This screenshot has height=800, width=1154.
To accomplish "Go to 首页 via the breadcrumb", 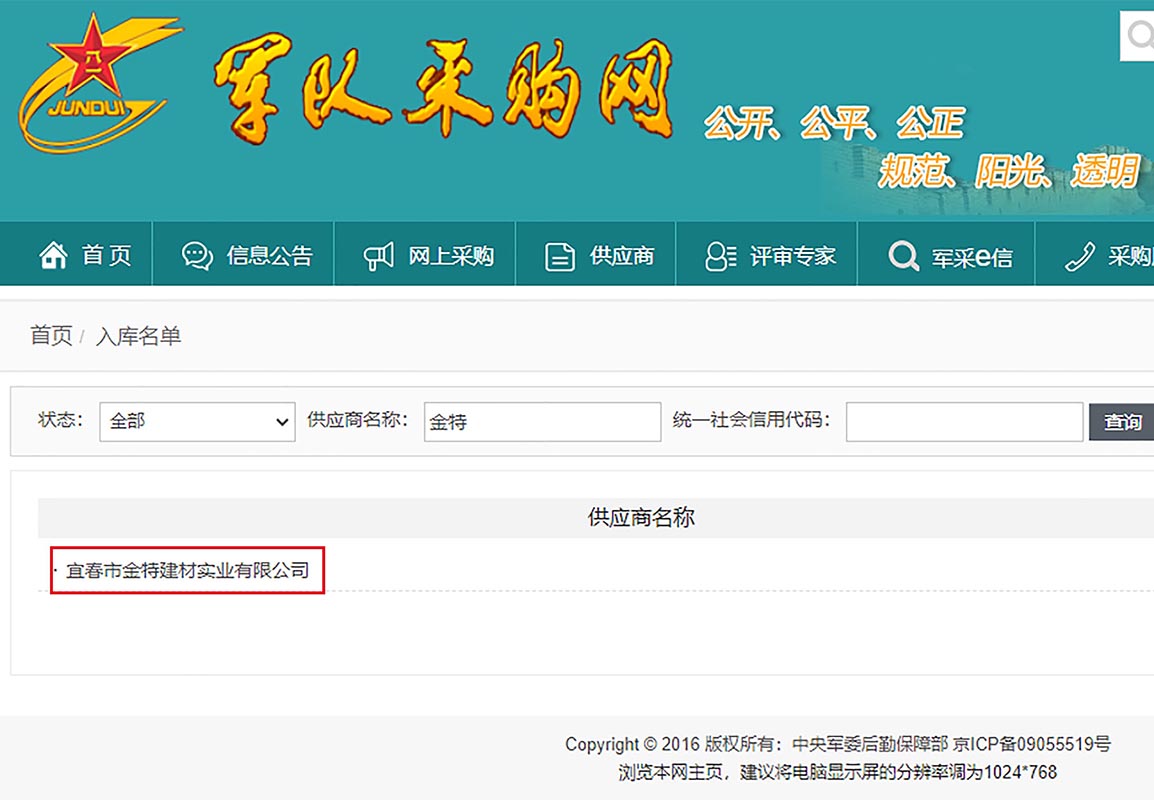I will (x=51, y=336).
